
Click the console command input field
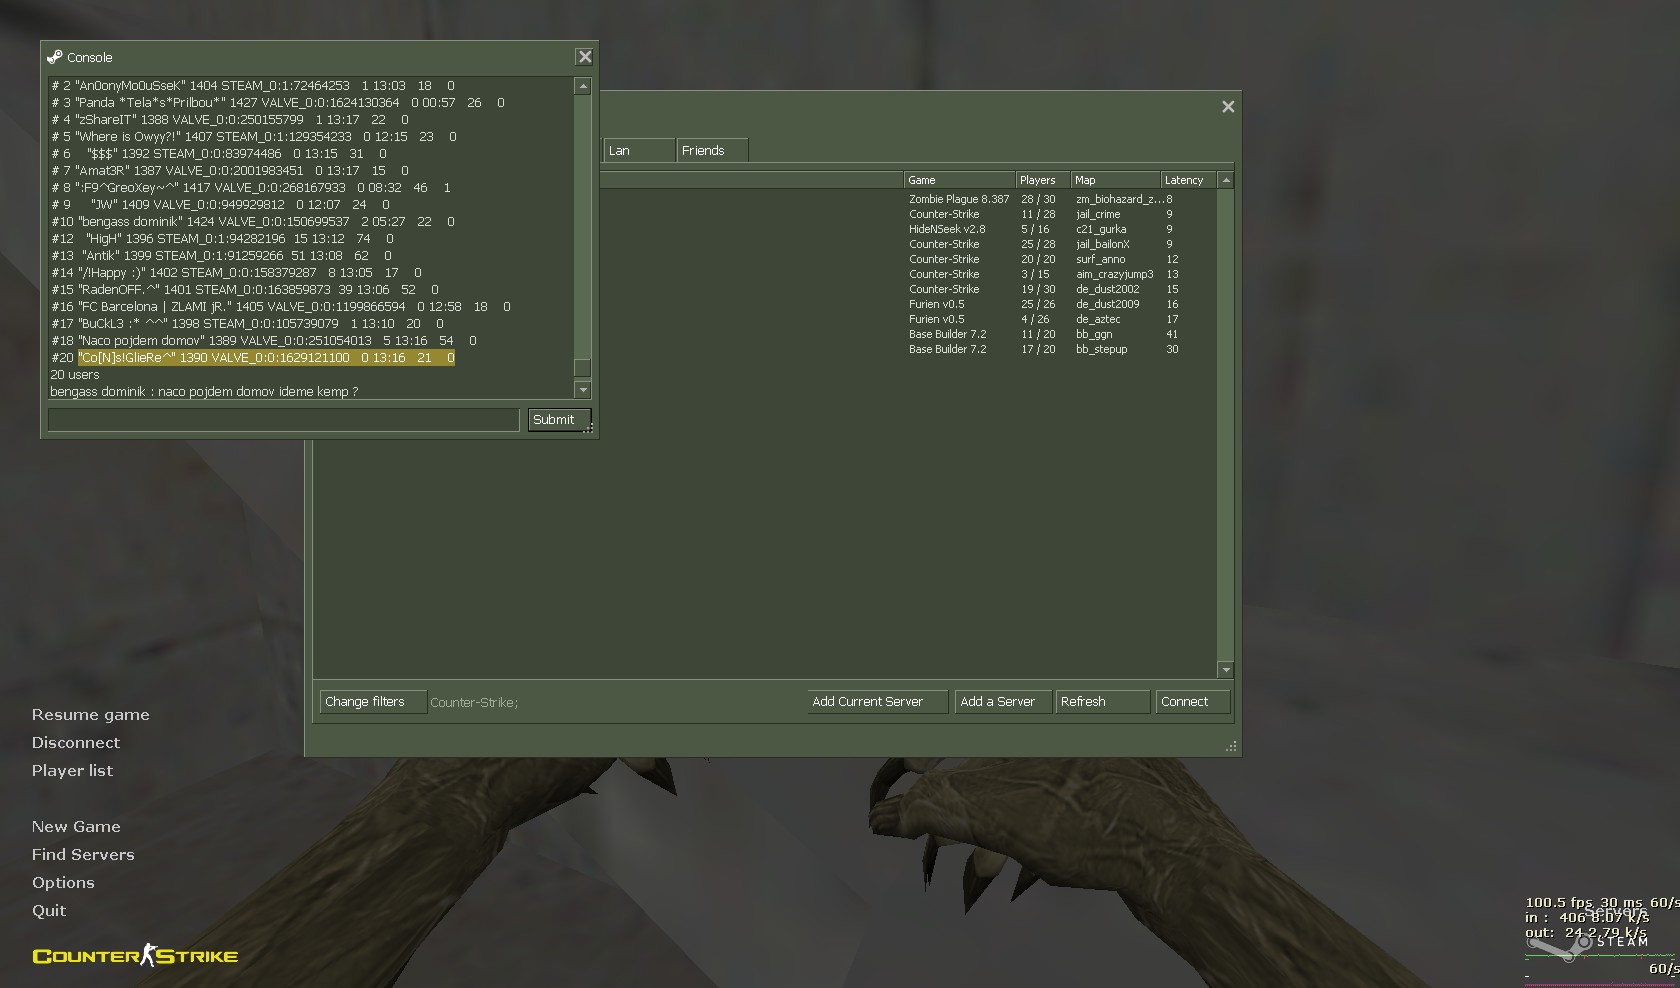284,420
